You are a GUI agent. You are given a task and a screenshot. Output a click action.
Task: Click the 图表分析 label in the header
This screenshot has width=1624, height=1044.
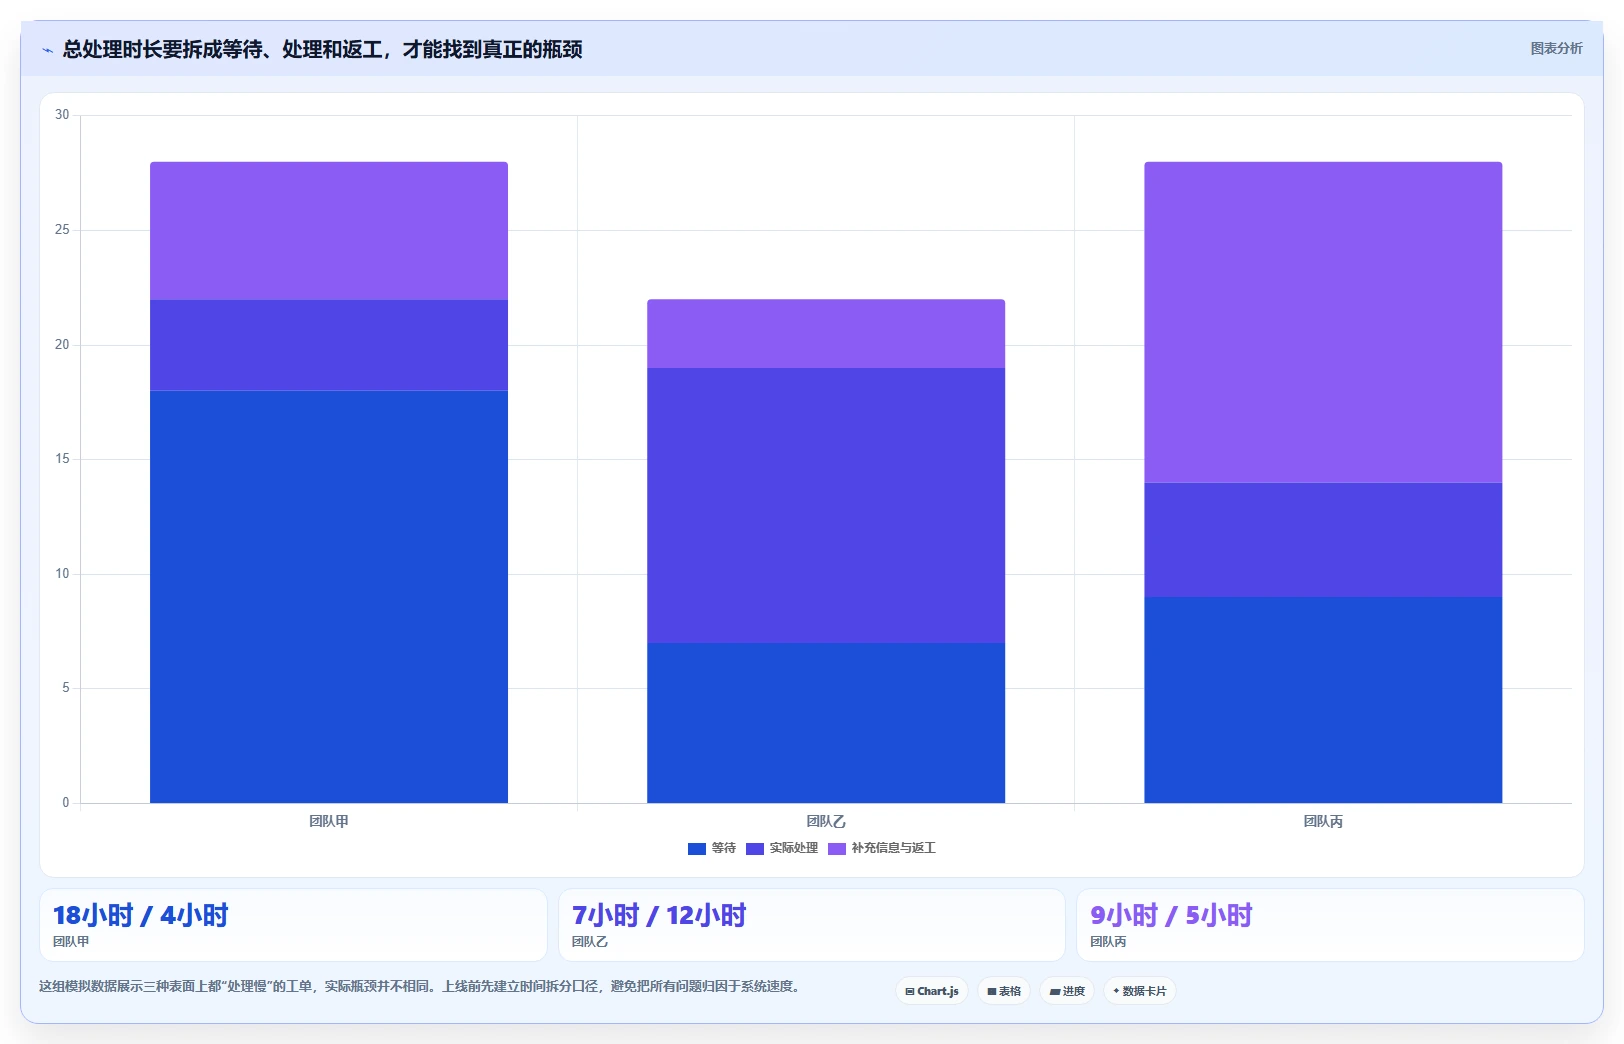(1556, 48)
